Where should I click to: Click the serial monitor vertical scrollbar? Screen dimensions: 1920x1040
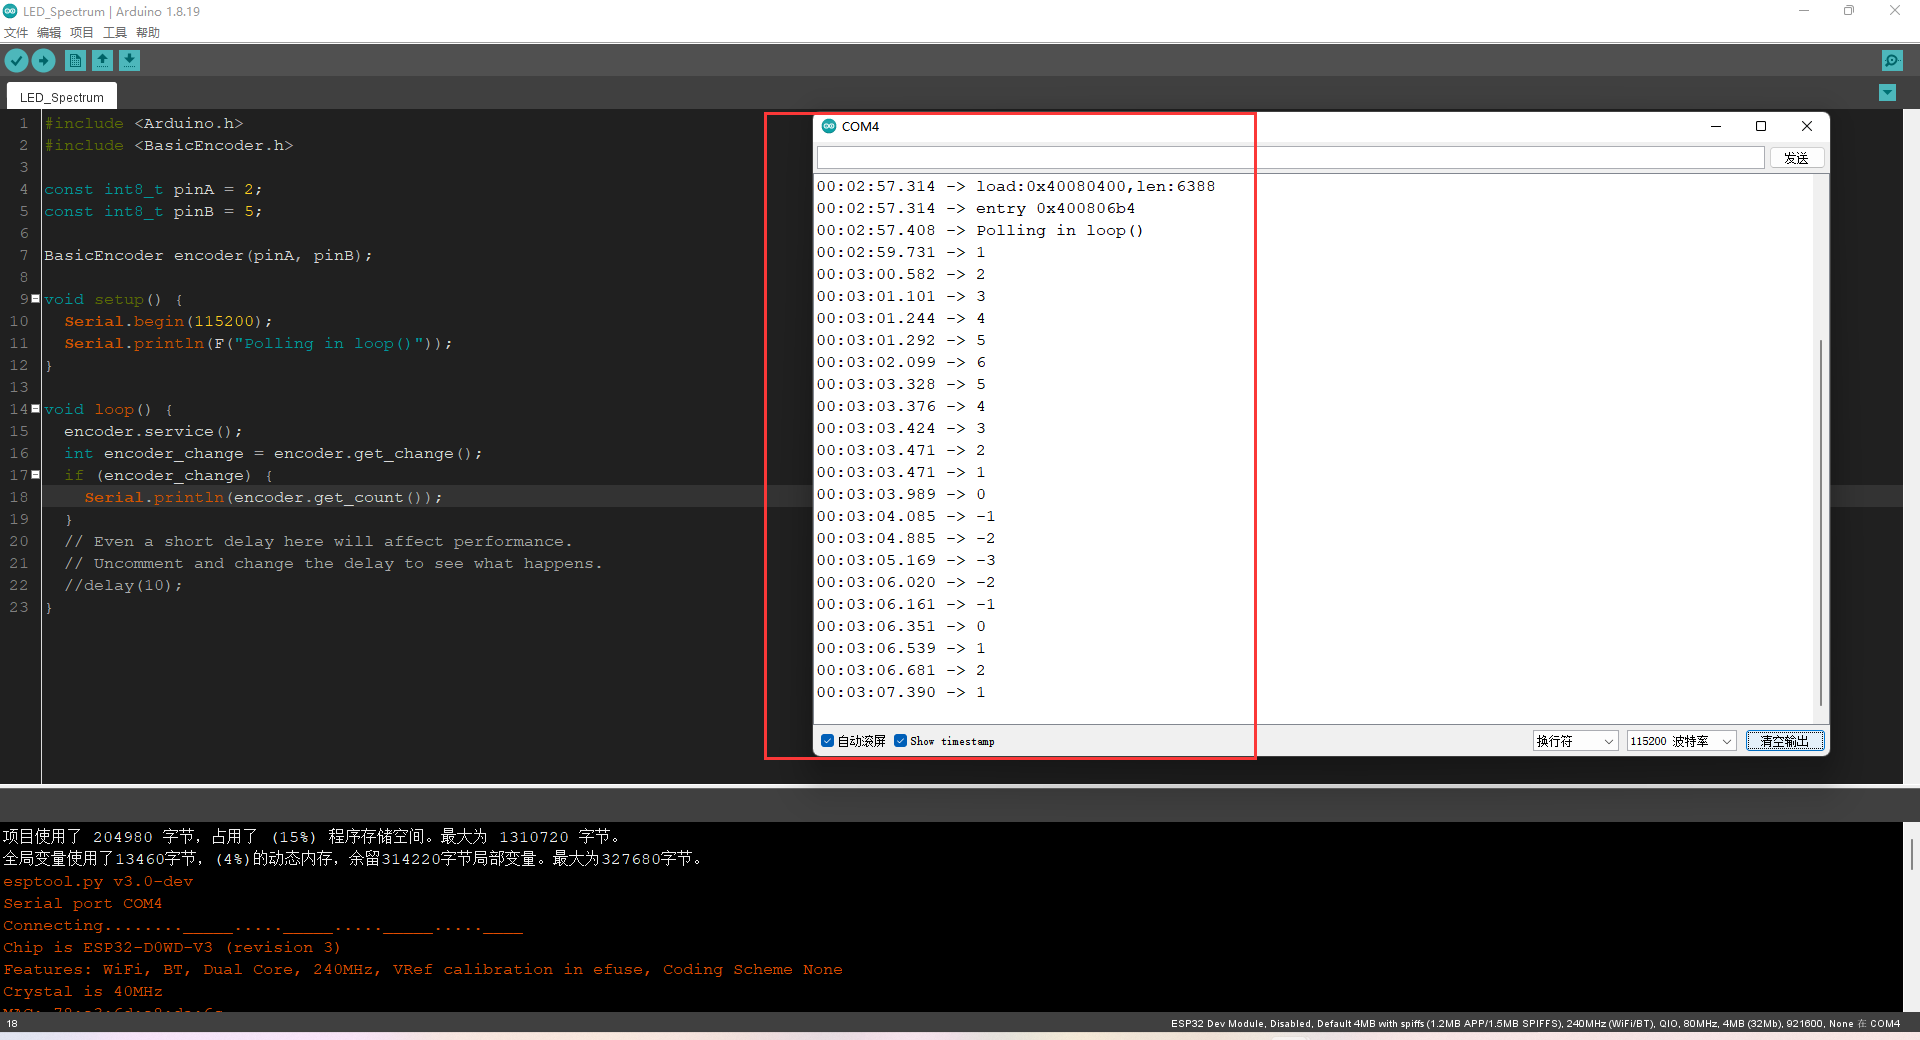(1821, 522)
